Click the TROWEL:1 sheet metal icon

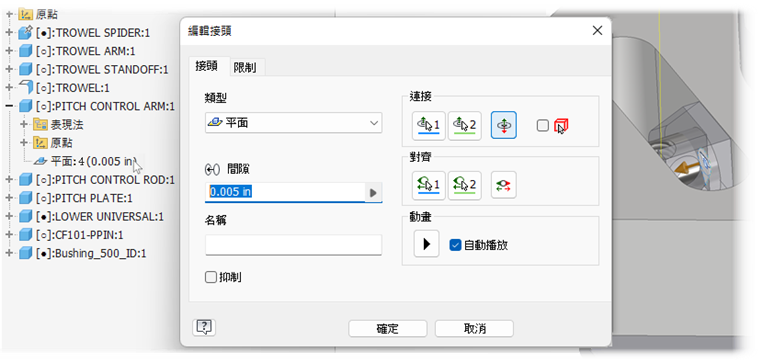pyautogui.click(x=25, y=88)
